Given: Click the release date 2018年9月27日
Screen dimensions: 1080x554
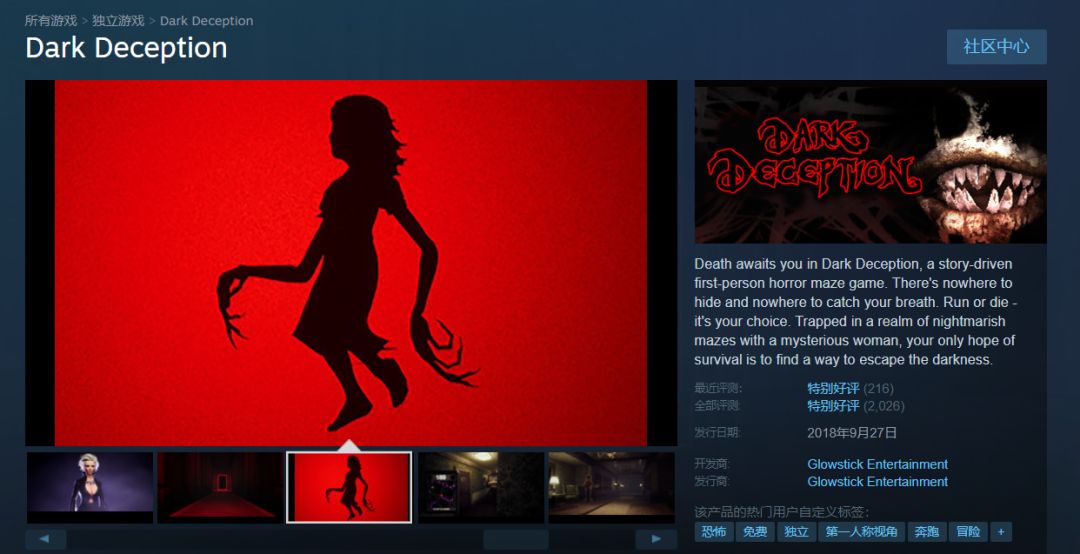Looking at the screenshot, I should 852,433.
